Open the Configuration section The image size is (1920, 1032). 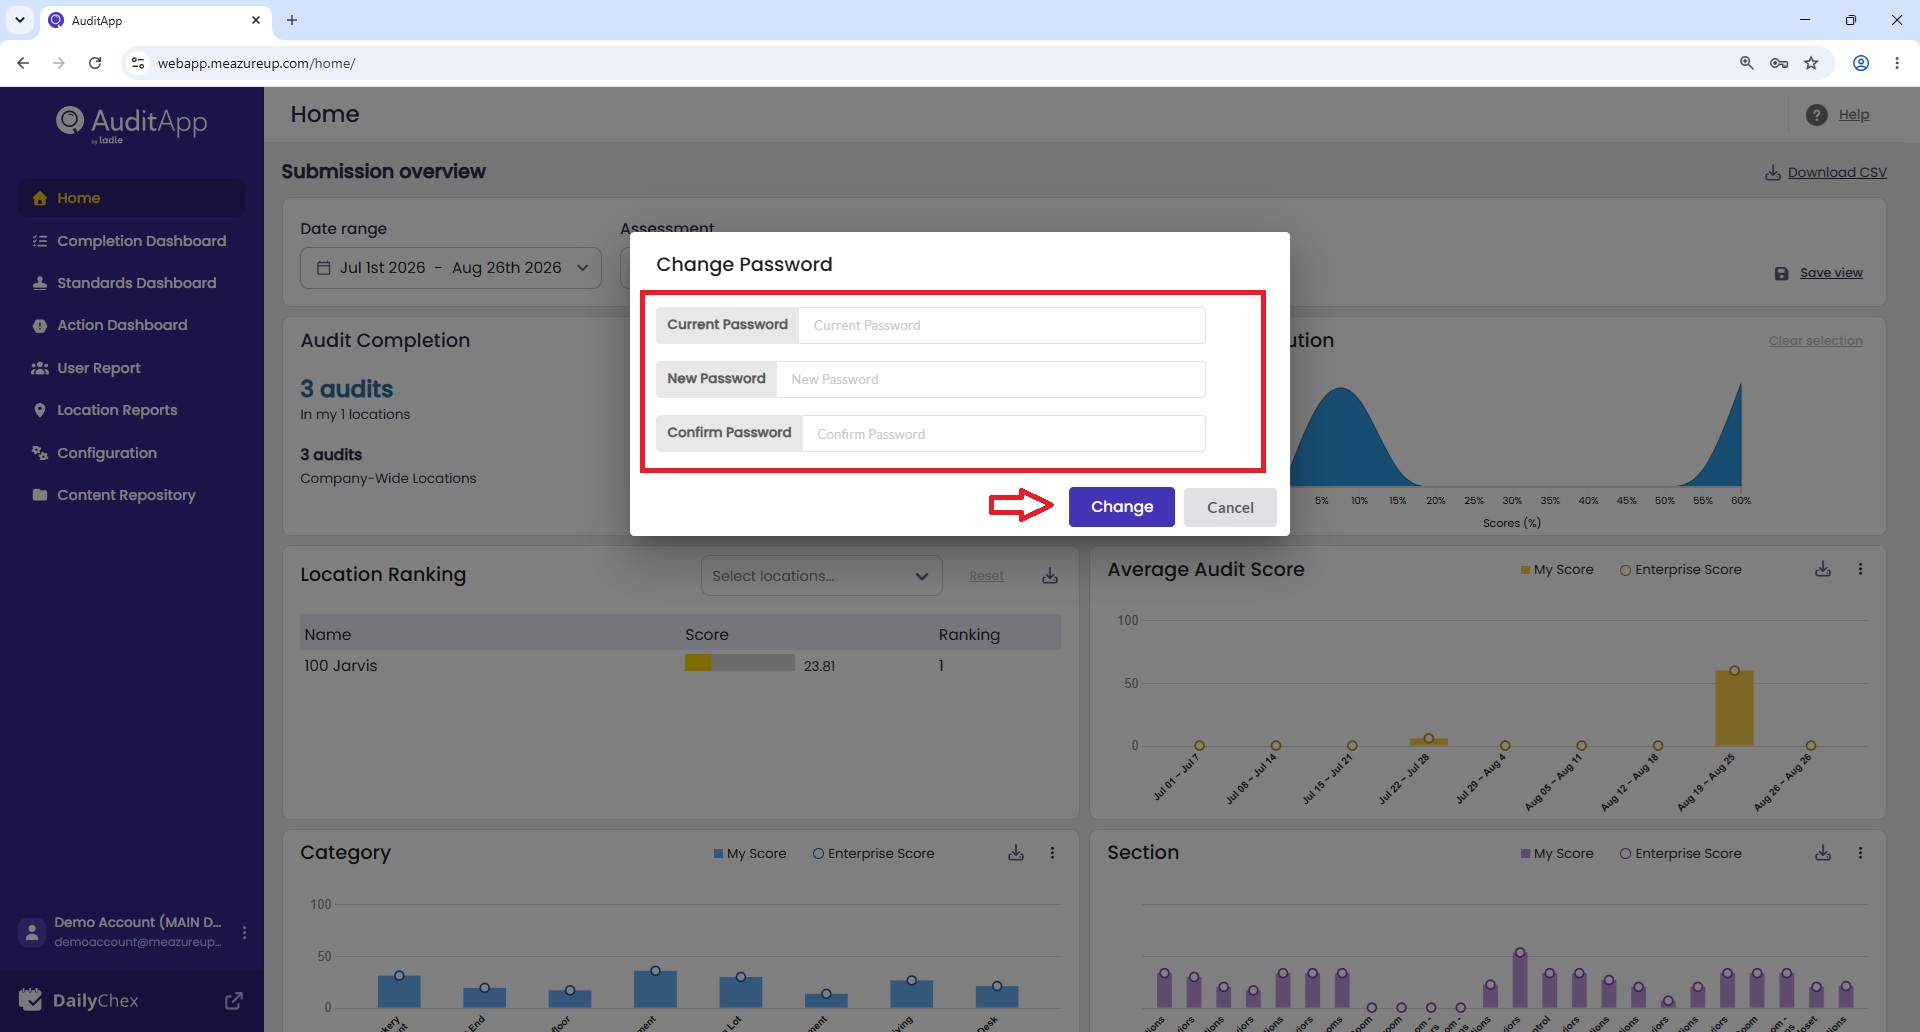tap(131, 453)
